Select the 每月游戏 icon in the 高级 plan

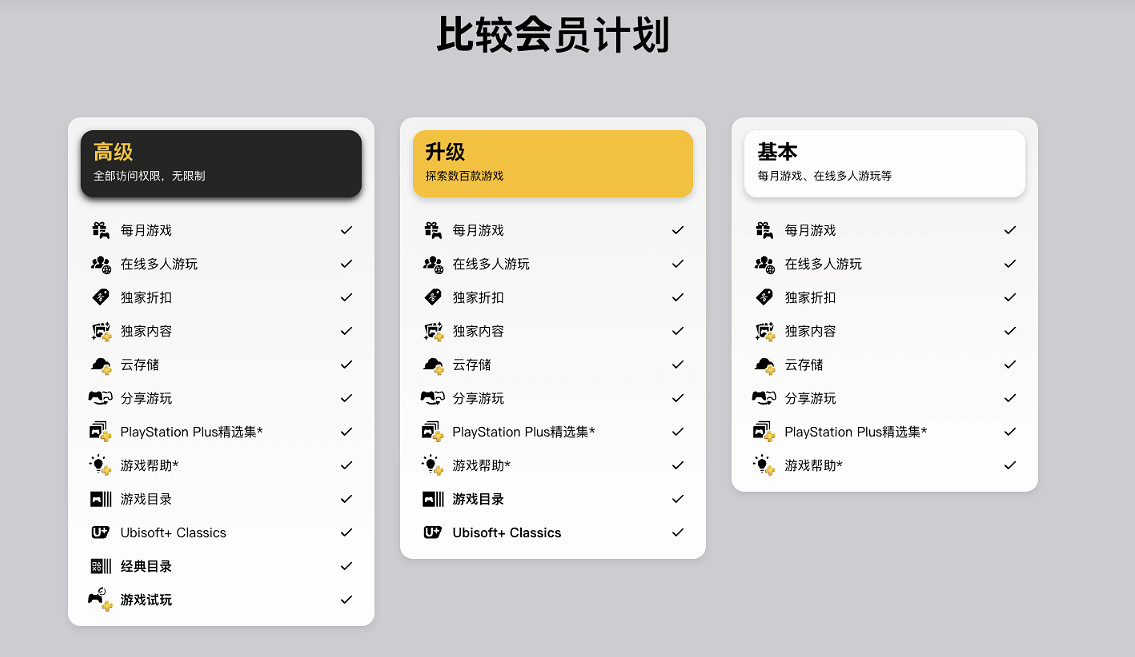pyautogui.click(x=99, y=229)
